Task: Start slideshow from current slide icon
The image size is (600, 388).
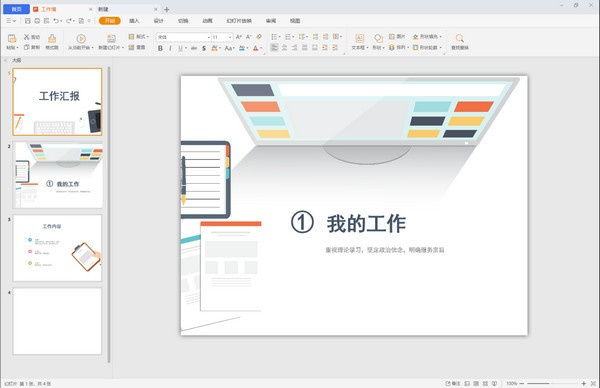Action: pyautogui.click(x=81, y=38)
